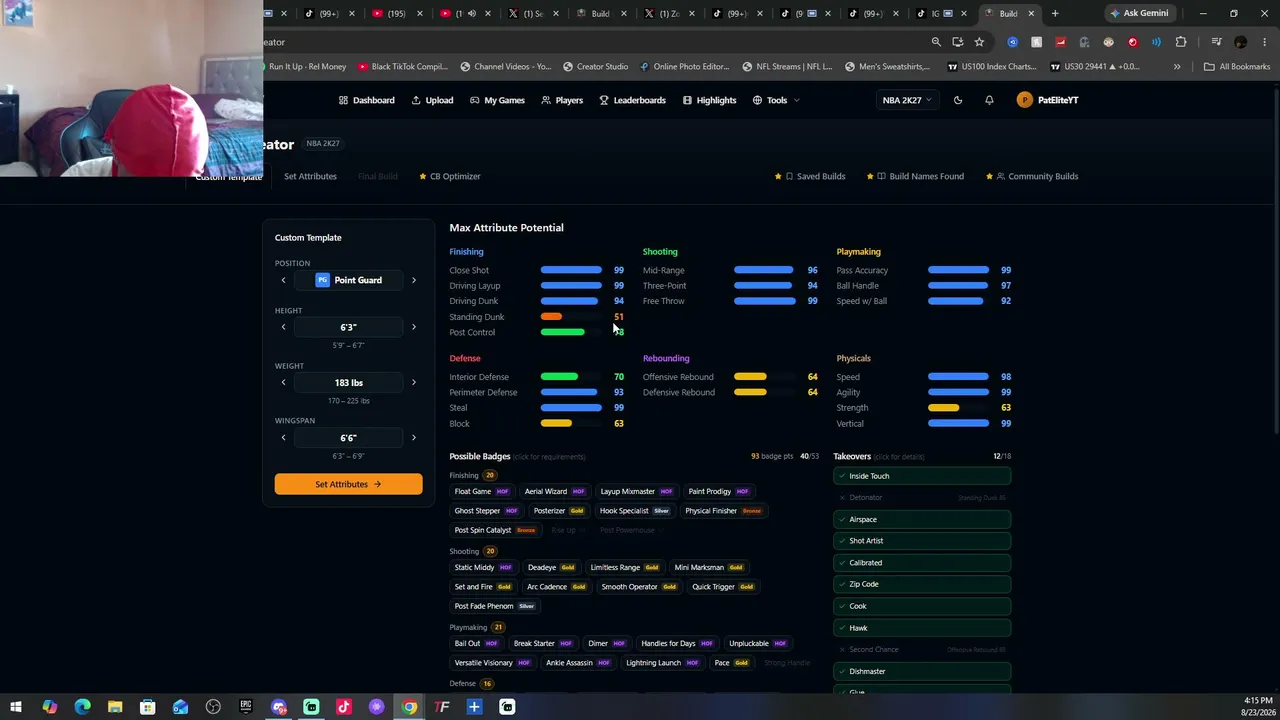The image size is (1280, 720).
Task: Open the Creator Studio bookmark
Action: [596, 67]
